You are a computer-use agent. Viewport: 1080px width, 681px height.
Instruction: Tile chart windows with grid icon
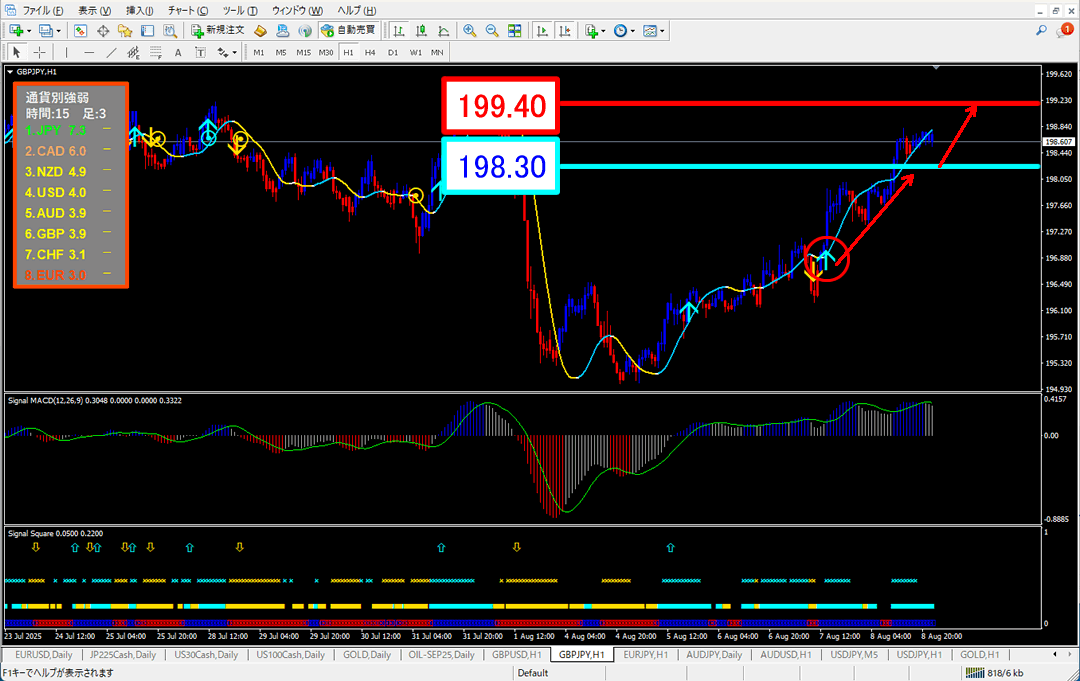coord(515,31)
